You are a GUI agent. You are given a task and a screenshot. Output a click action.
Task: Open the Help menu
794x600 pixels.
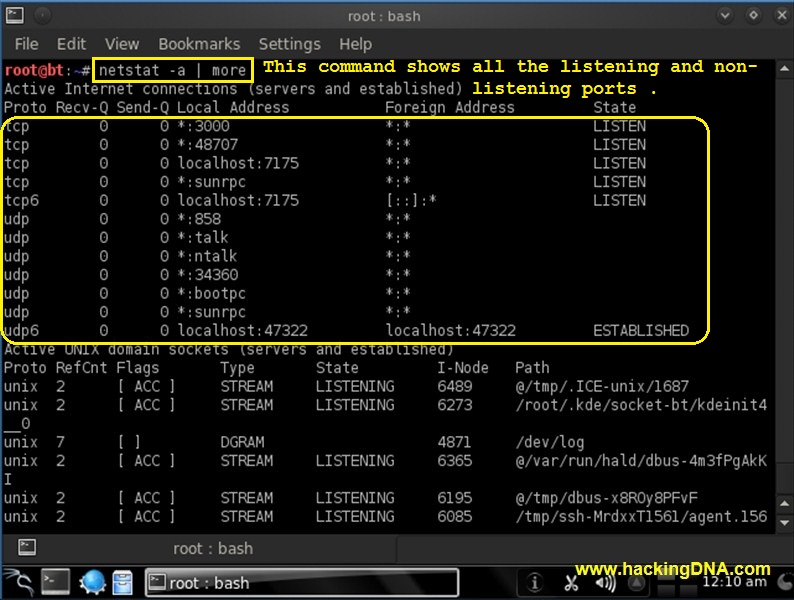pyautogui.click(x=355, y=44)
